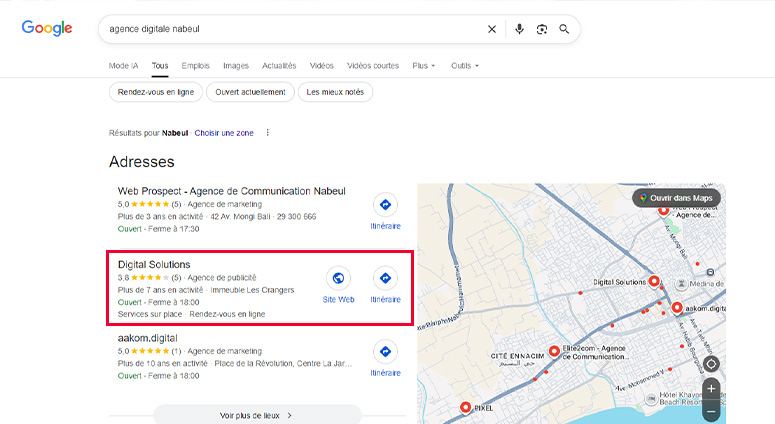Click Ouvrir dans Maps button
The height and width of the screenshot is (424, 775).
(x=676, y=198)
